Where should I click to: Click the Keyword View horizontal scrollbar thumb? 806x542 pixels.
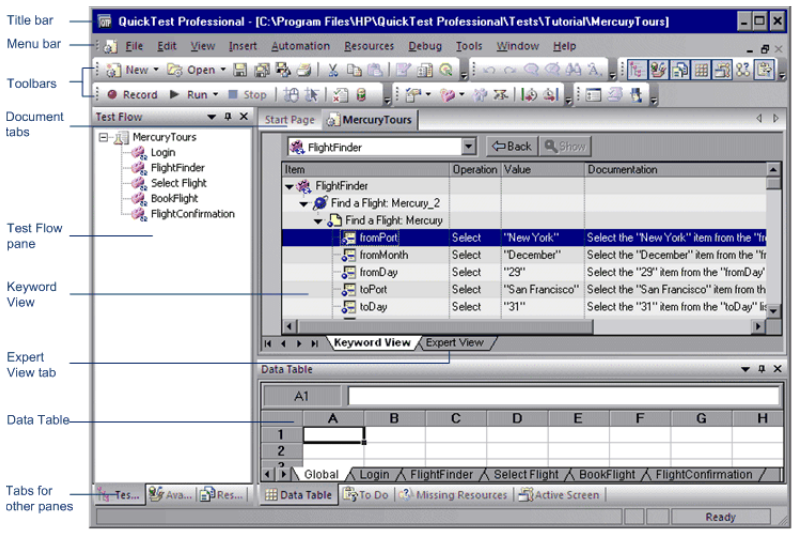pos(445,327)
